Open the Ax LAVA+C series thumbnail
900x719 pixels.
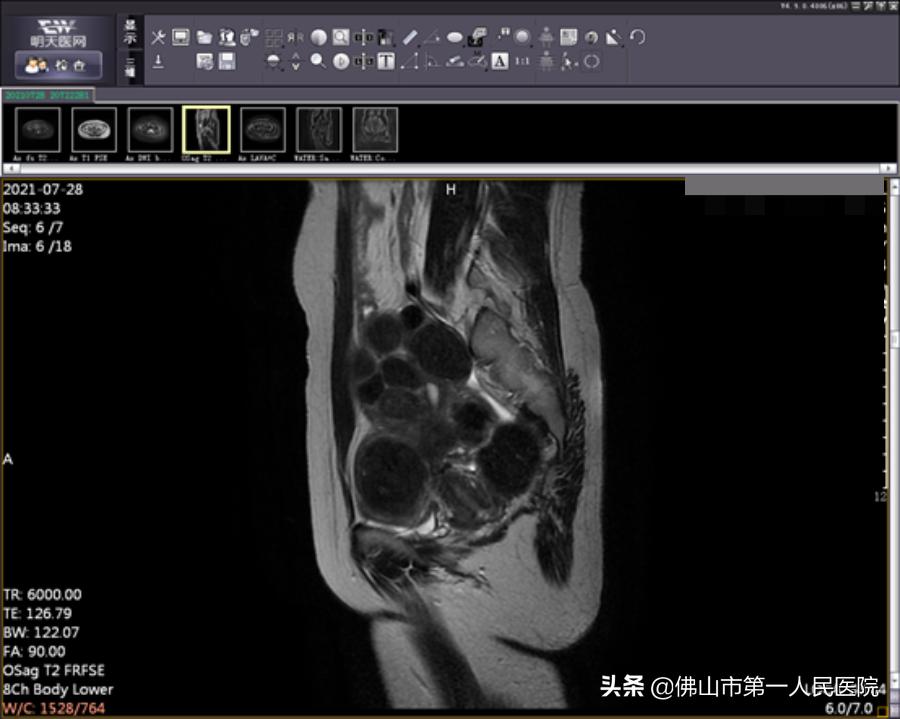[262, 130]
